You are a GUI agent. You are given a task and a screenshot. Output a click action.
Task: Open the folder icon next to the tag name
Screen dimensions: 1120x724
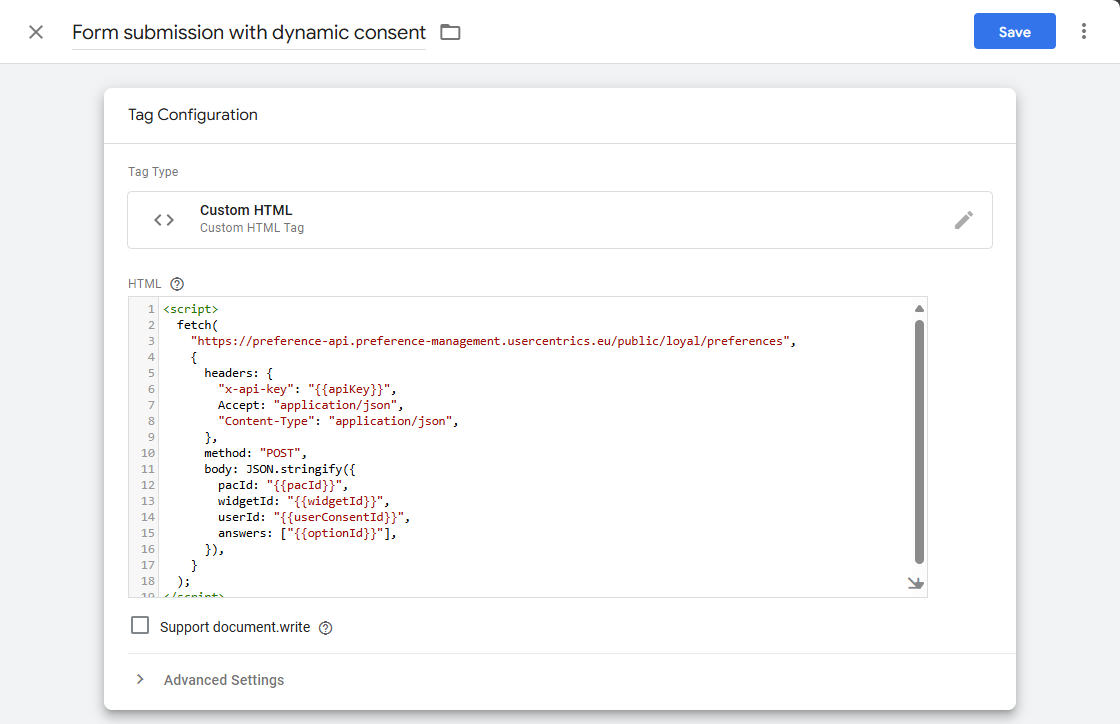point(450,32)
